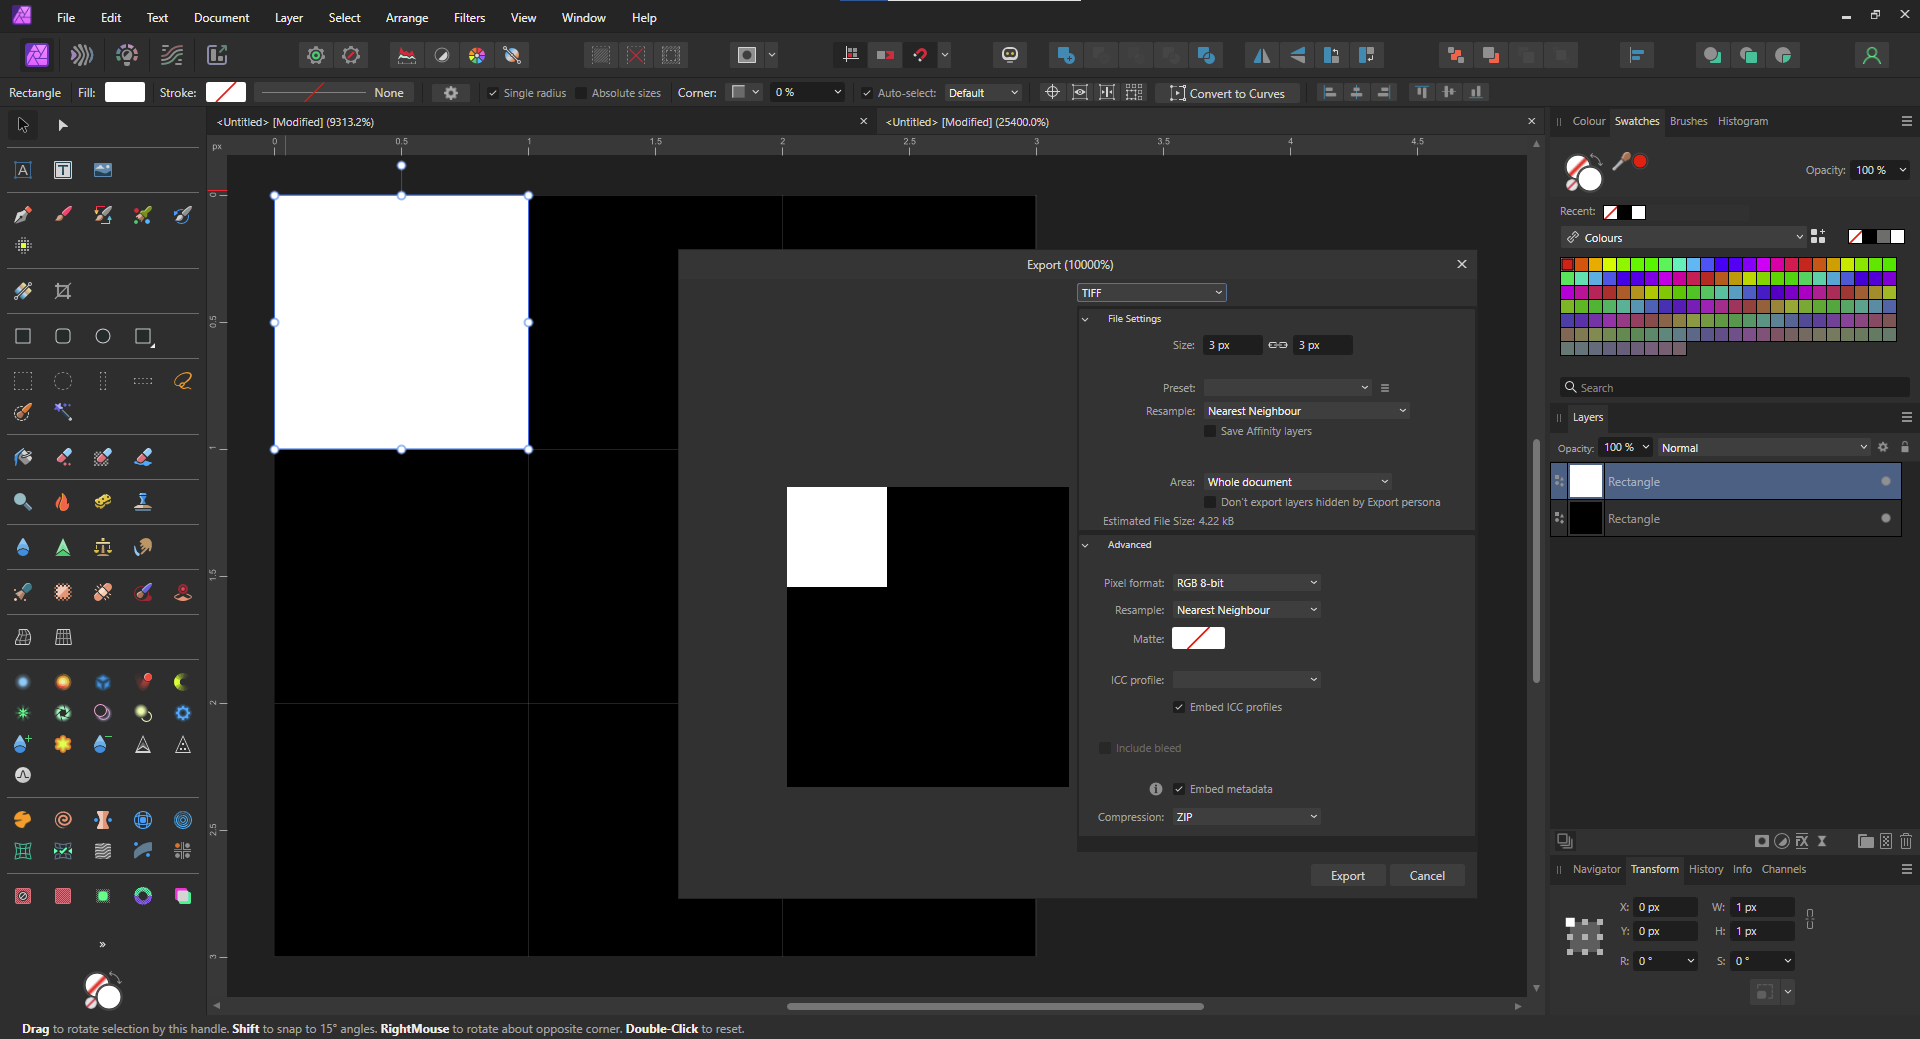
Task: Open the Filters menu
Action: pyautogui.click(x=469, y=17)
